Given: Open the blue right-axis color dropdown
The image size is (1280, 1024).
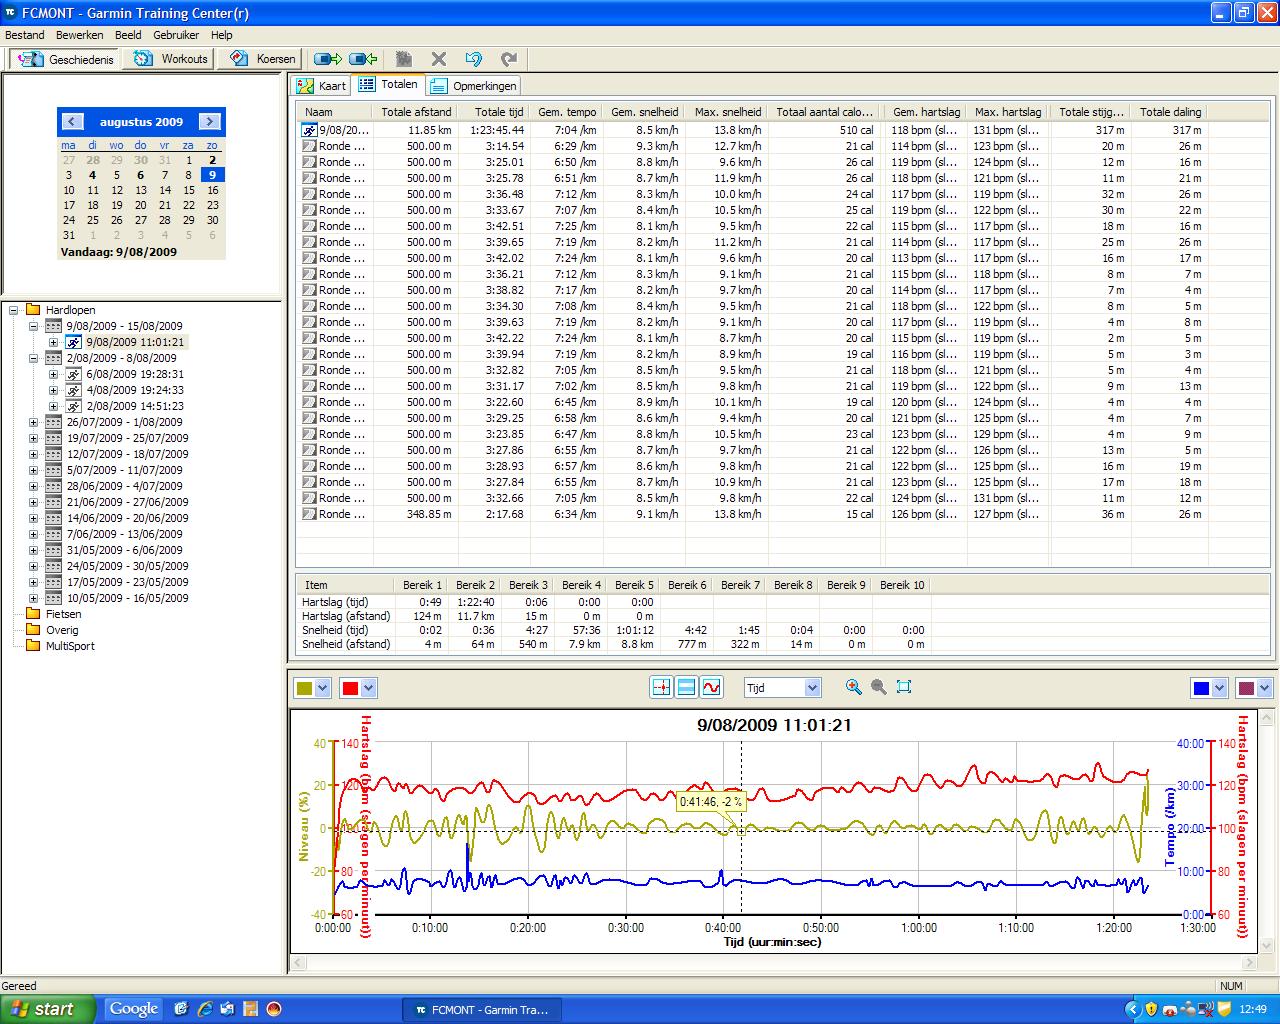Looking at the screenshot, I should [1219, 688].
